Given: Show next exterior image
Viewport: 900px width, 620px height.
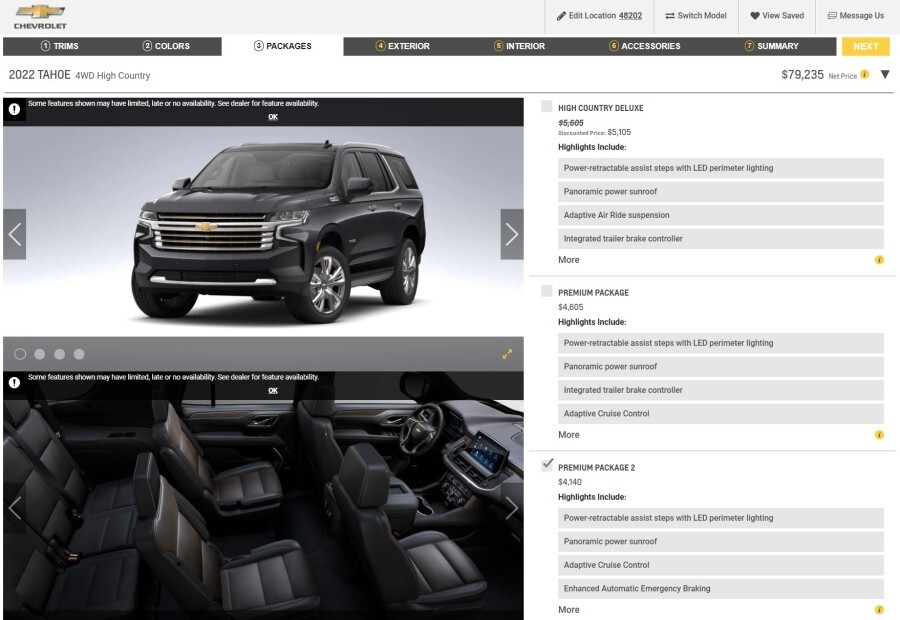Looking at the screenshot, I should [x=511, y=234].
